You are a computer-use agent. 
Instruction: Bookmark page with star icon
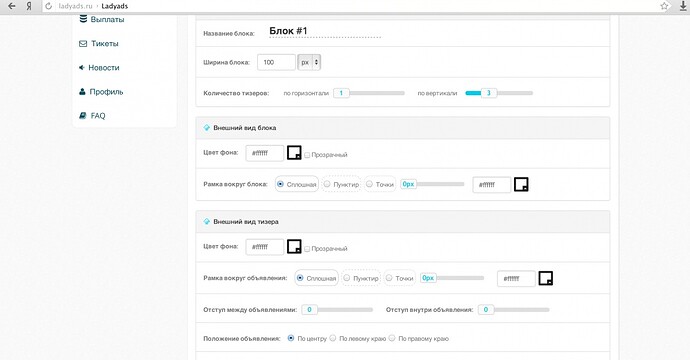pyautogui.click(x=664, y=6)
